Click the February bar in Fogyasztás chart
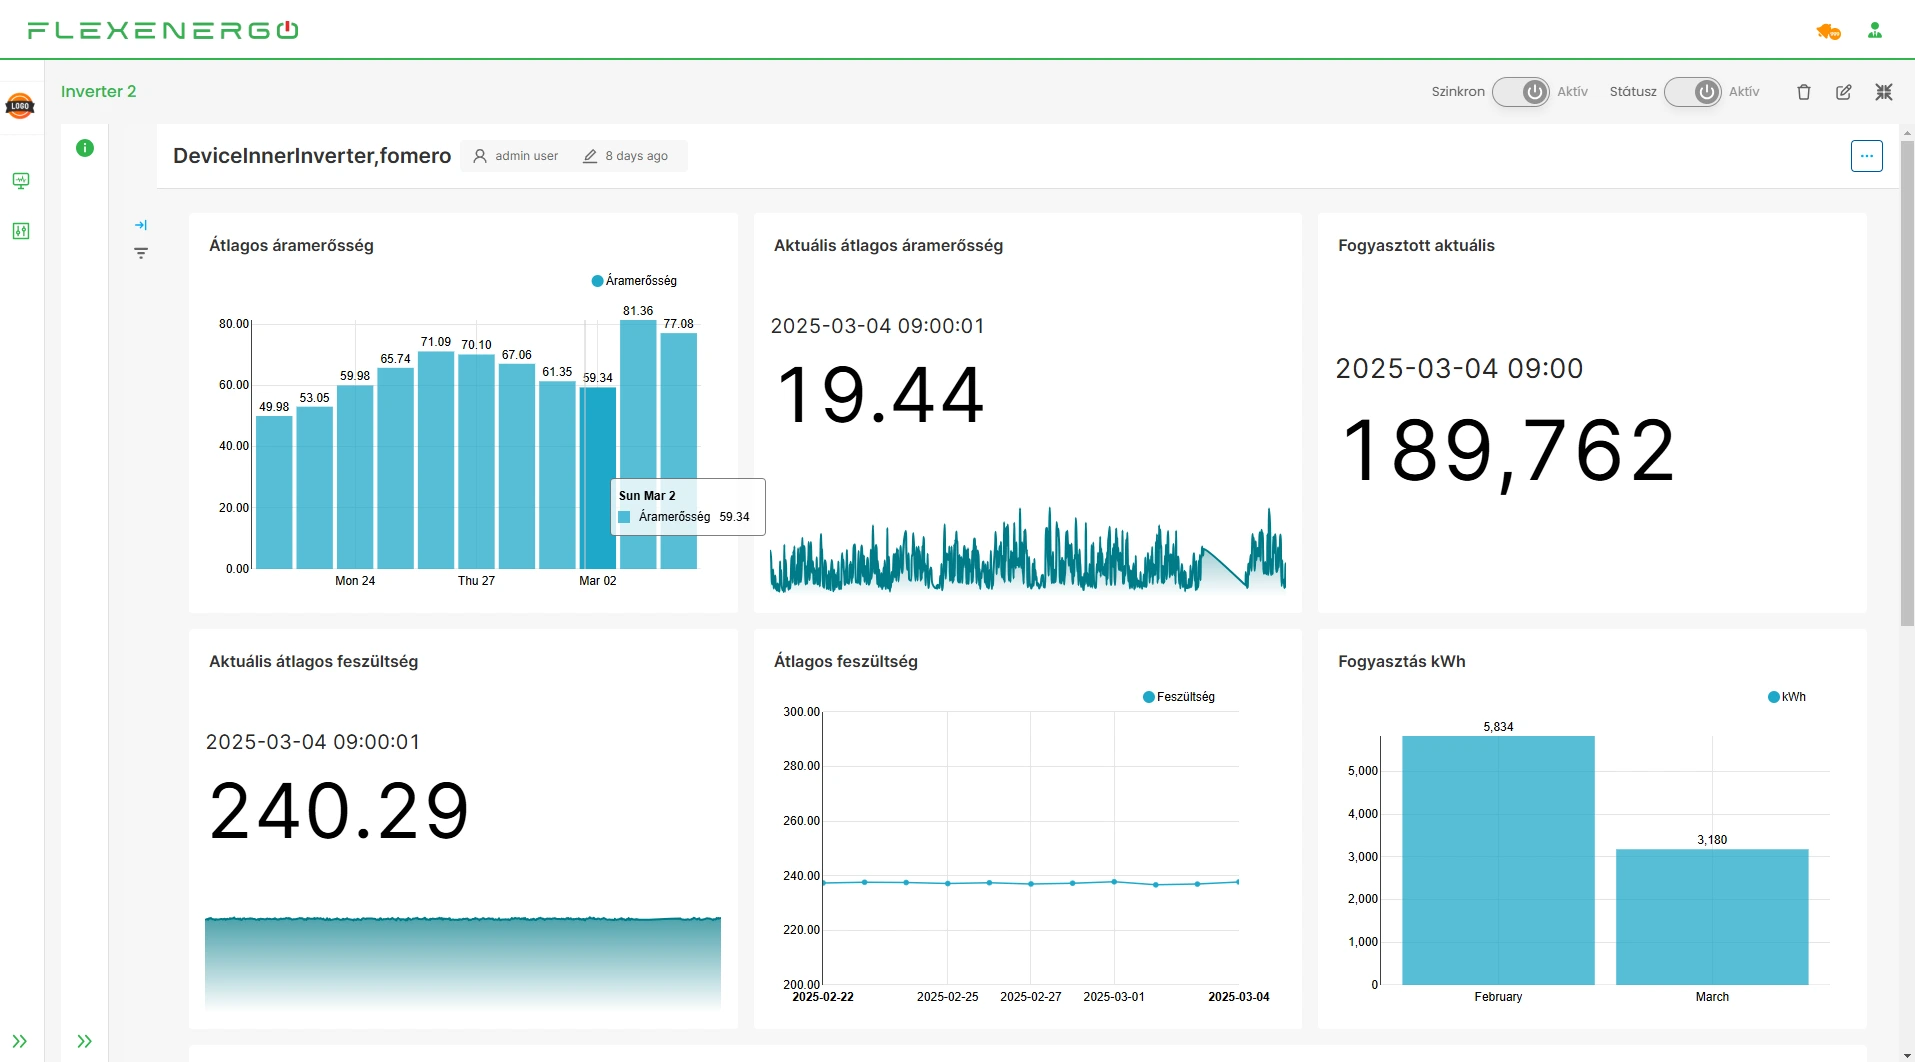Screen dimensions: 1915x1062 click(1498, 860)
